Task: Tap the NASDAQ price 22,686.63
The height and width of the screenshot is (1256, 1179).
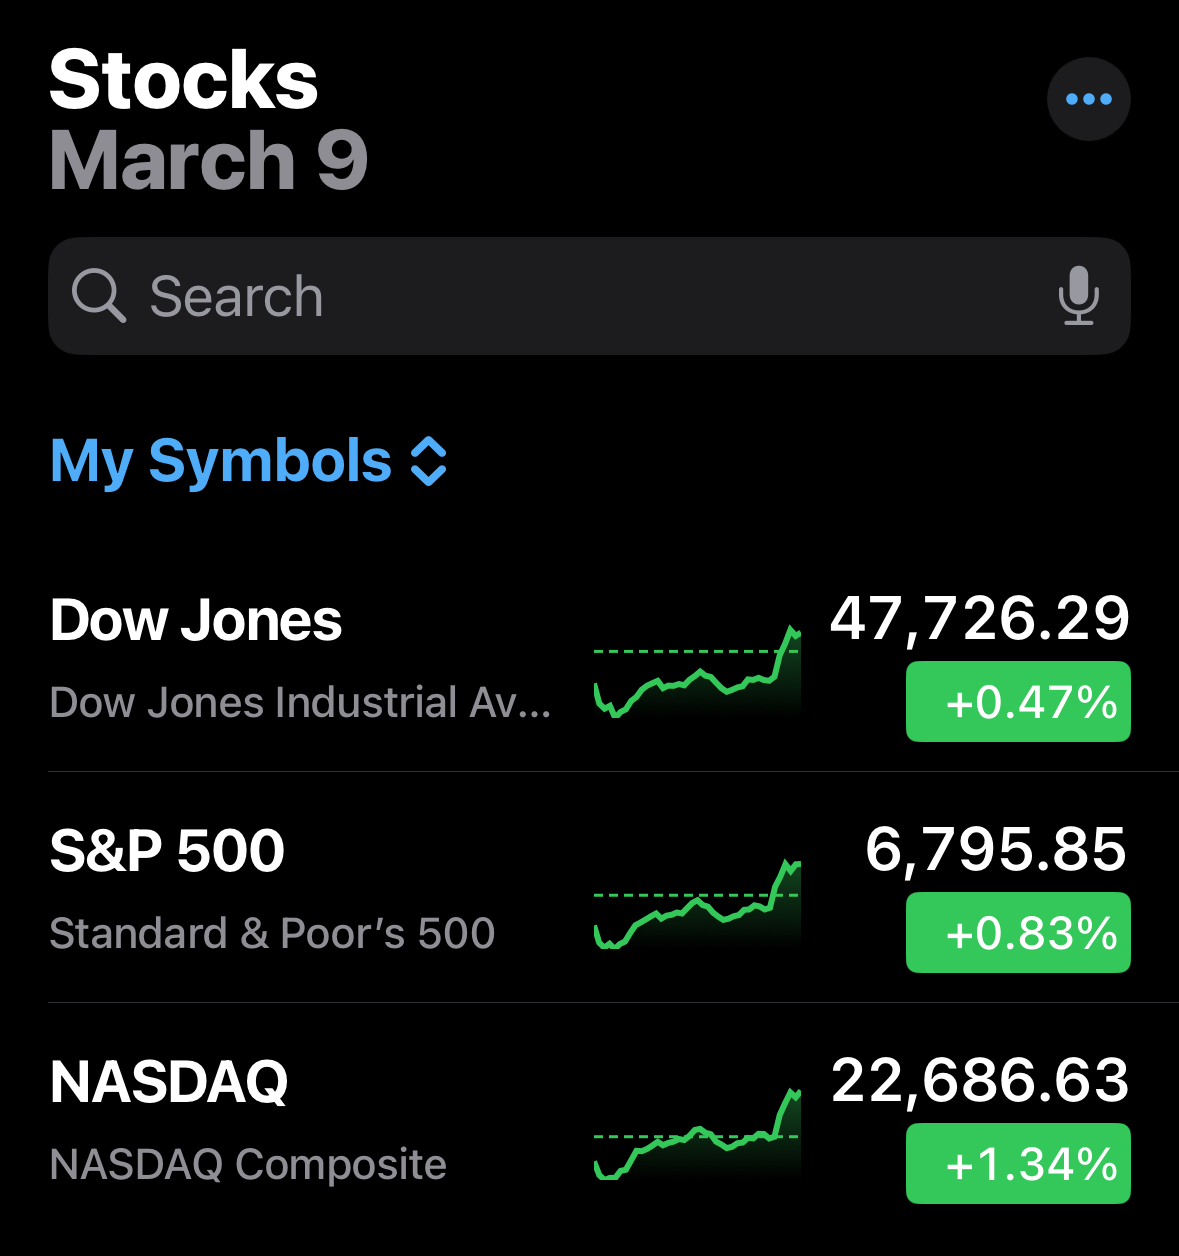Action: (x=979, y=1080)
